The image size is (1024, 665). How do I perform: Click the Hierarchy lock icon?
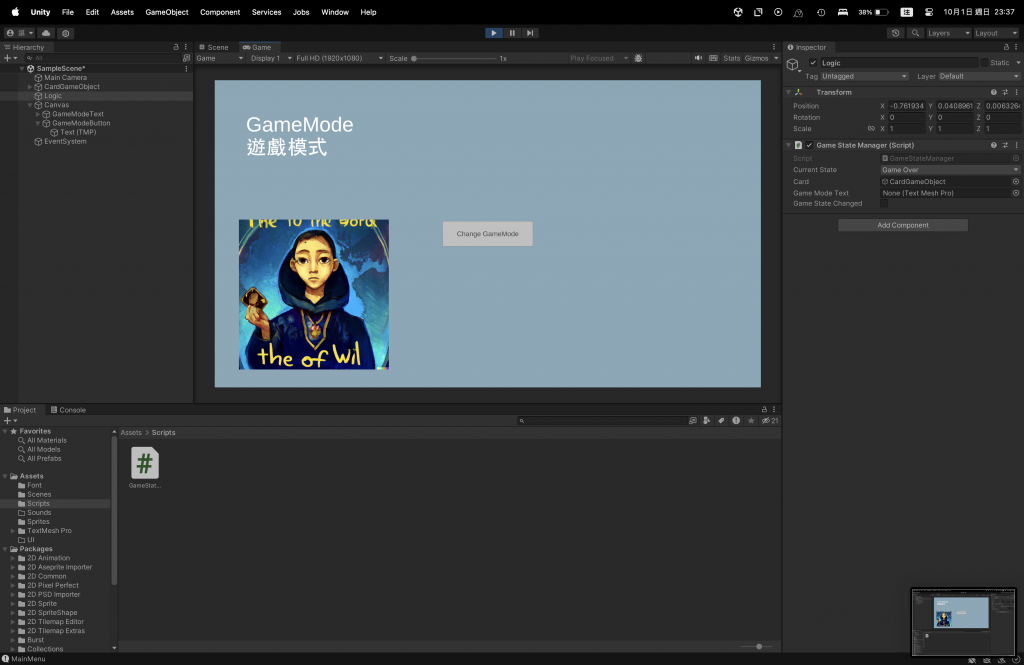[x=176, y=47]
